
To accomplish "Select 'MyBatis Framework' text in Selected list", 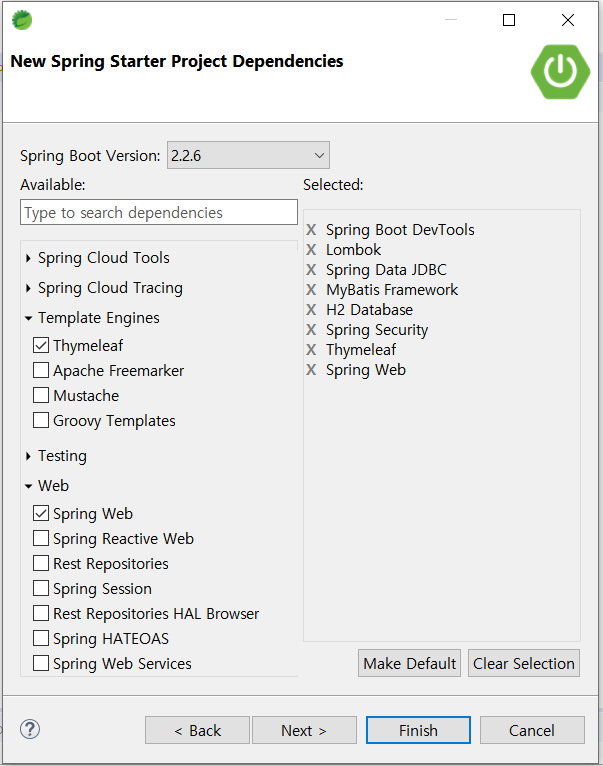I will tap(392, 290).
